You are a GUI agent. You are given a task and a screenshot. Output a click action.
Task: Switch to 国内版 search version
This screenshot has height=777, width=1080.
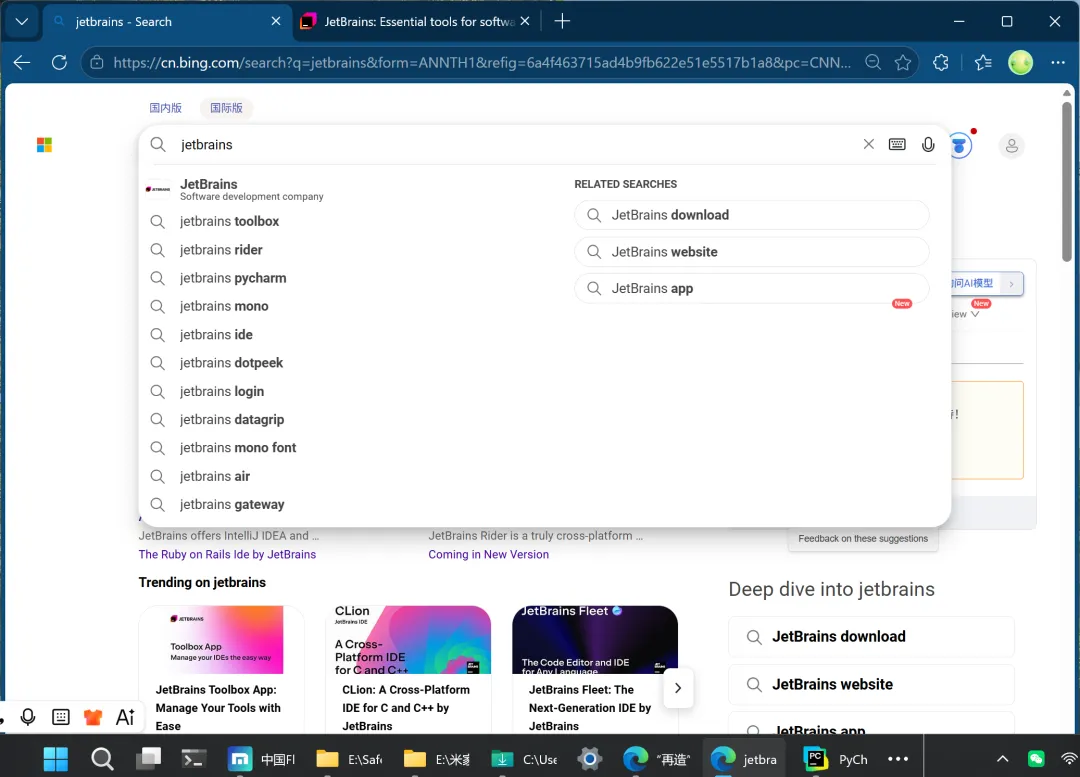165,107
